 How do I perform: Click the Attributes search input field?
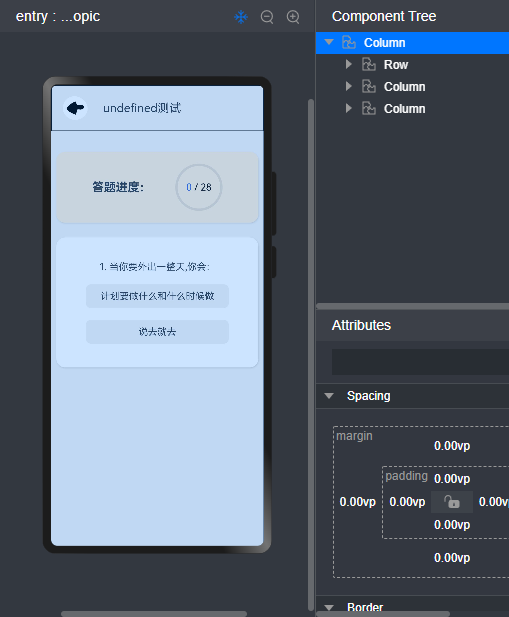[x=420, y=362]
